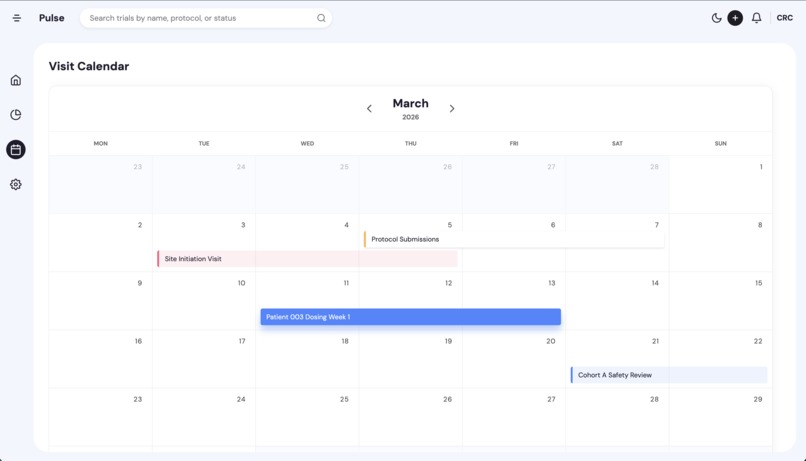
Task: Open the CRC user menu
Action: click(784, 18)
